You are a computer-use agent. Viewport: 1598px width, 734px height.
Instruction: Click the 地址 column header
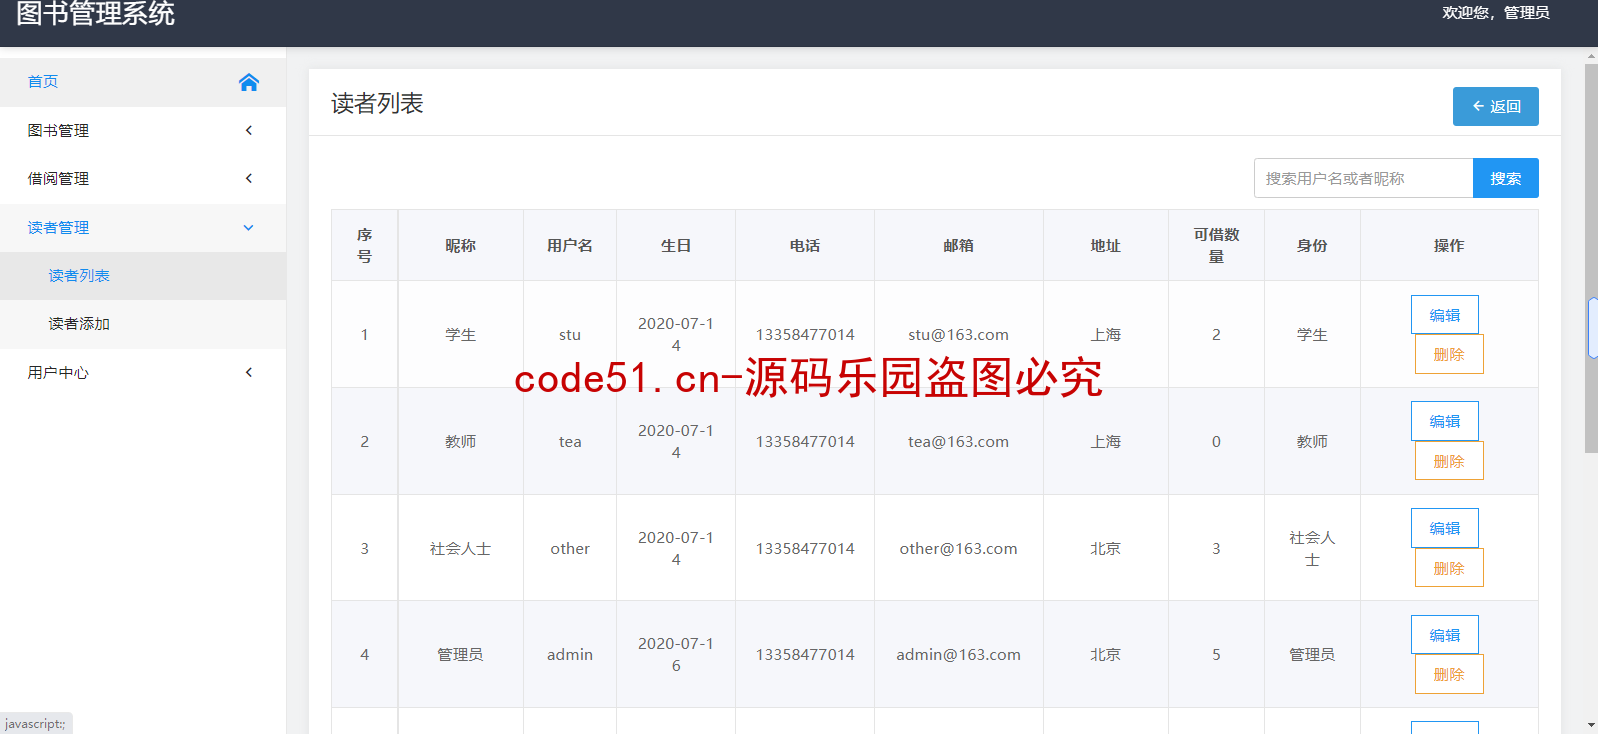click(1105, 245)
